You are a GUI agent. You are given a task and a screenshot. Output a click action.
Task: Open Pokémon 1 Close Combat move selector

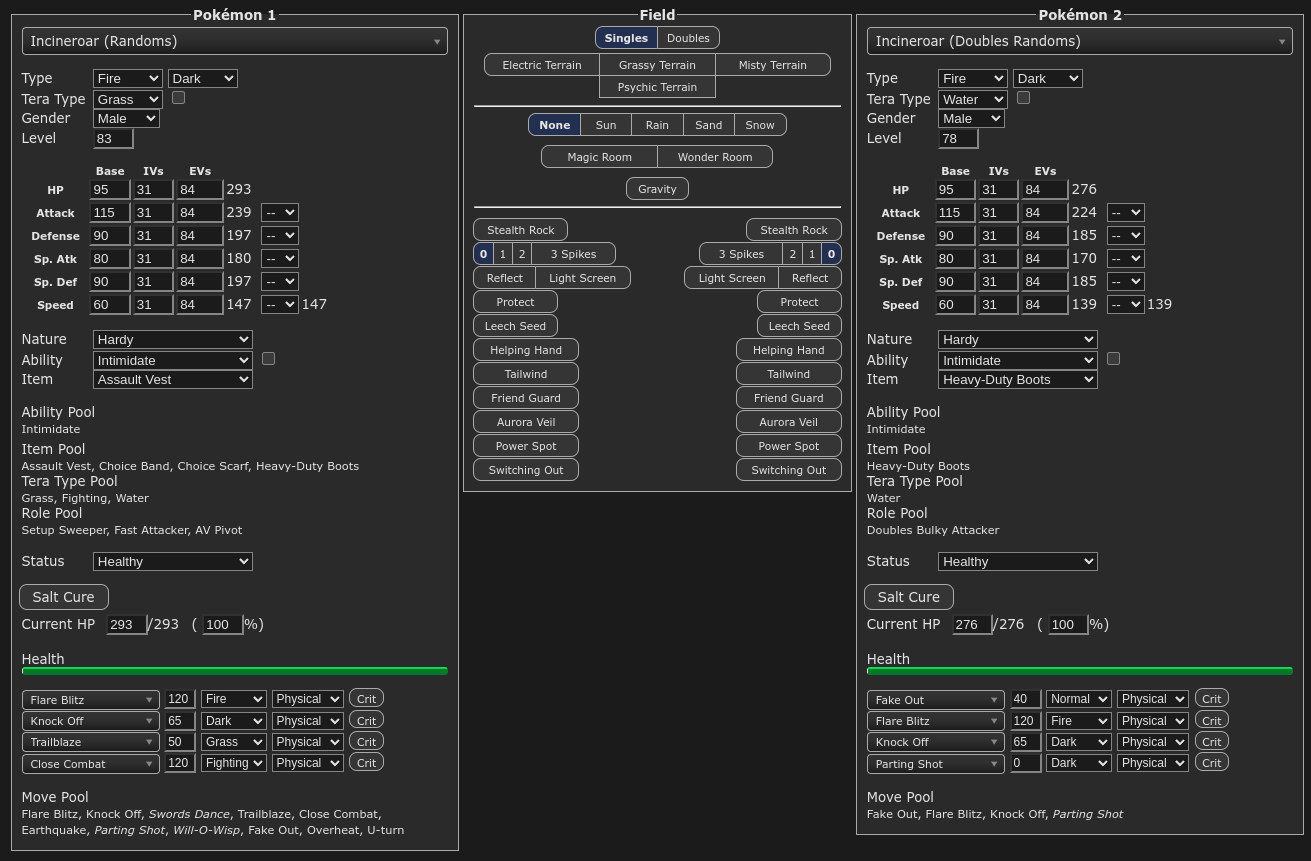point(91,764)
